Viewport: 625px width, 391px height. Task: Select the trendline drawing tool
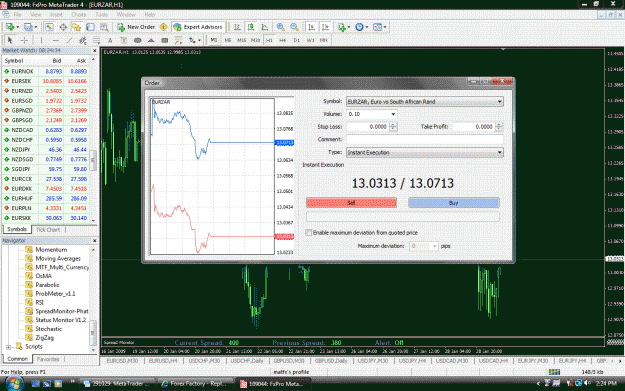pyautogui.click(x=69, y=40)
